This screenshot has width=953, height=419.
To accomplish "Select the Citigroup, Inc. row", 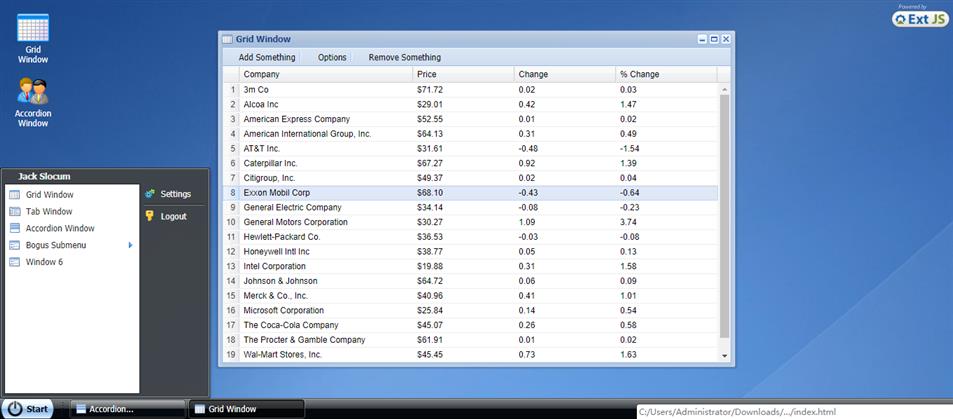I will pyautogui.click(x=470, y=178).
